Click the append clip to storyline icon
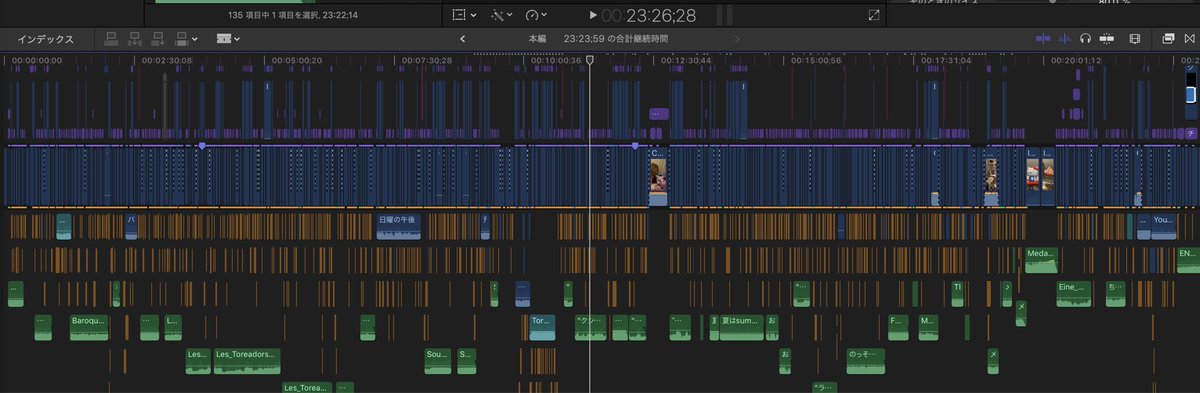This screenshot has height=393, width=1200. [x=158, y=39]
